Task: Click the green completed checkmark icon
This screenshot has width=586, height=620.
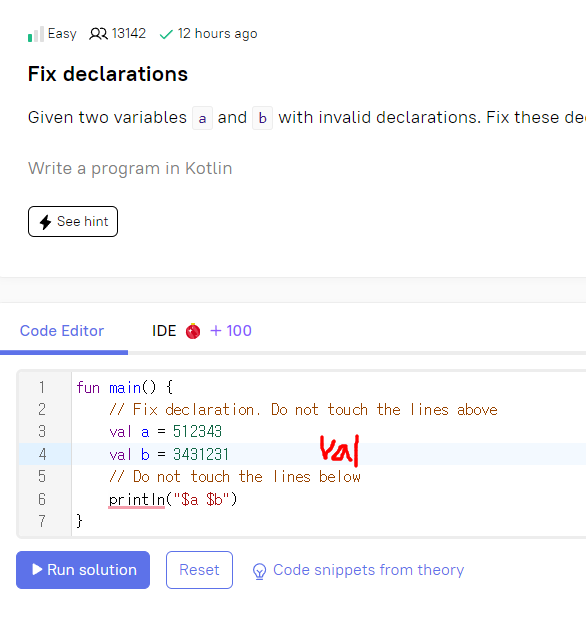Action: click(166, 35)
